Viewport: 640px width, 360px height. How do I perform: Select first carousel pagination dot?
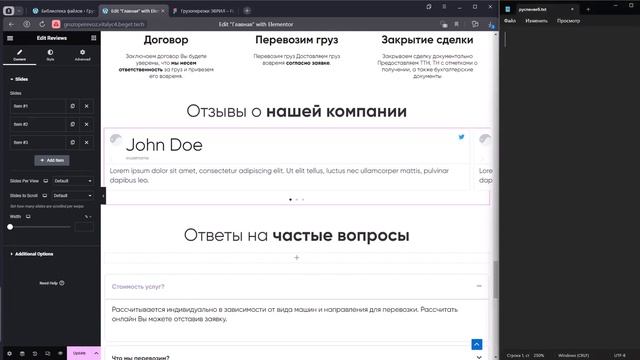pyautogui.click(x=290, y=200)
